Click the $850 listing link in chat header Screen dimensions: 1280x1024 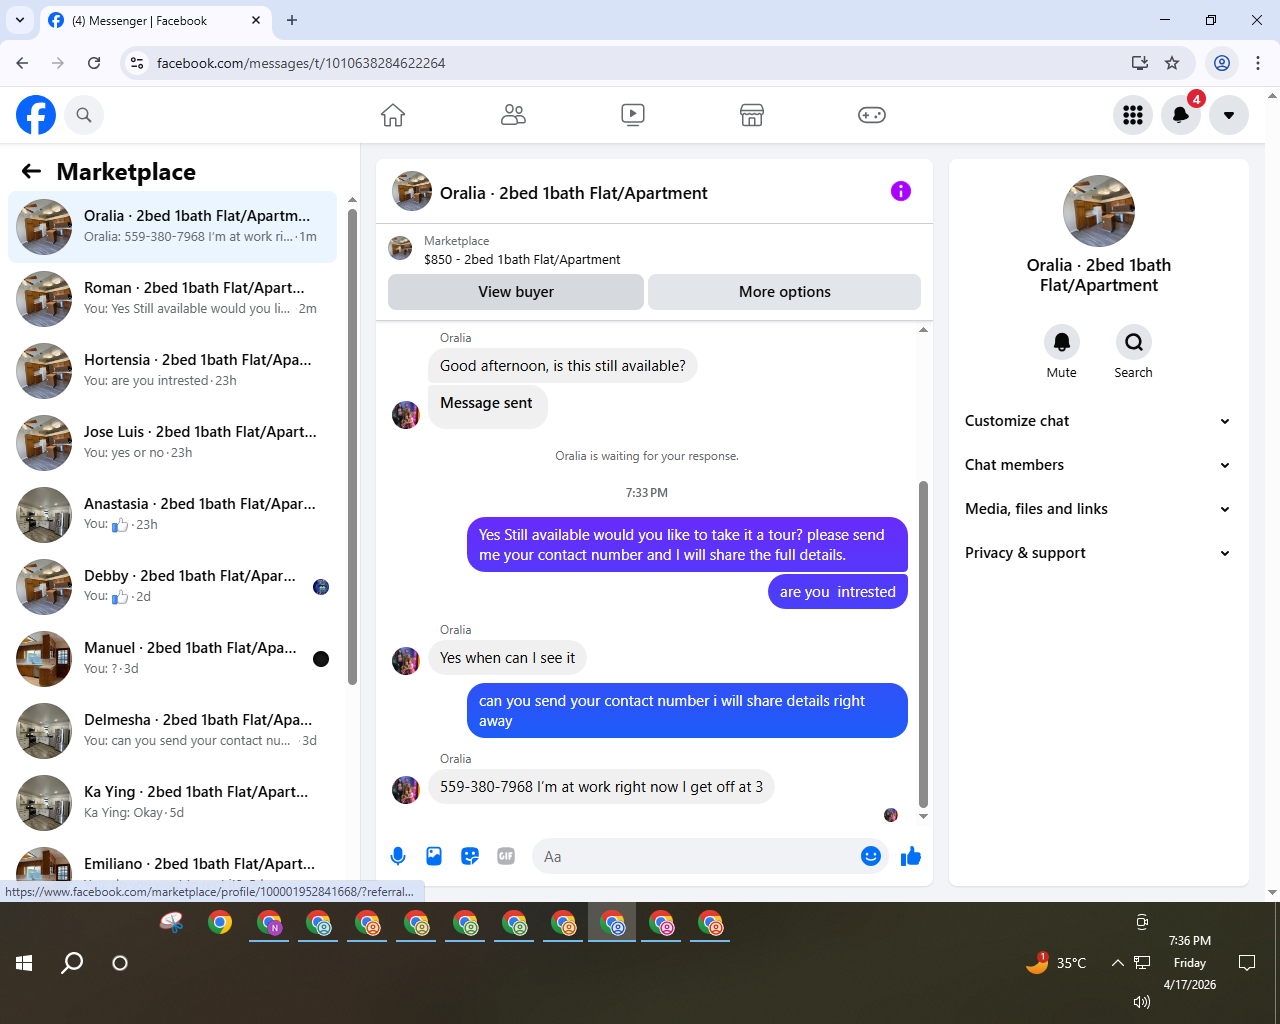click(x=522, y=259)
